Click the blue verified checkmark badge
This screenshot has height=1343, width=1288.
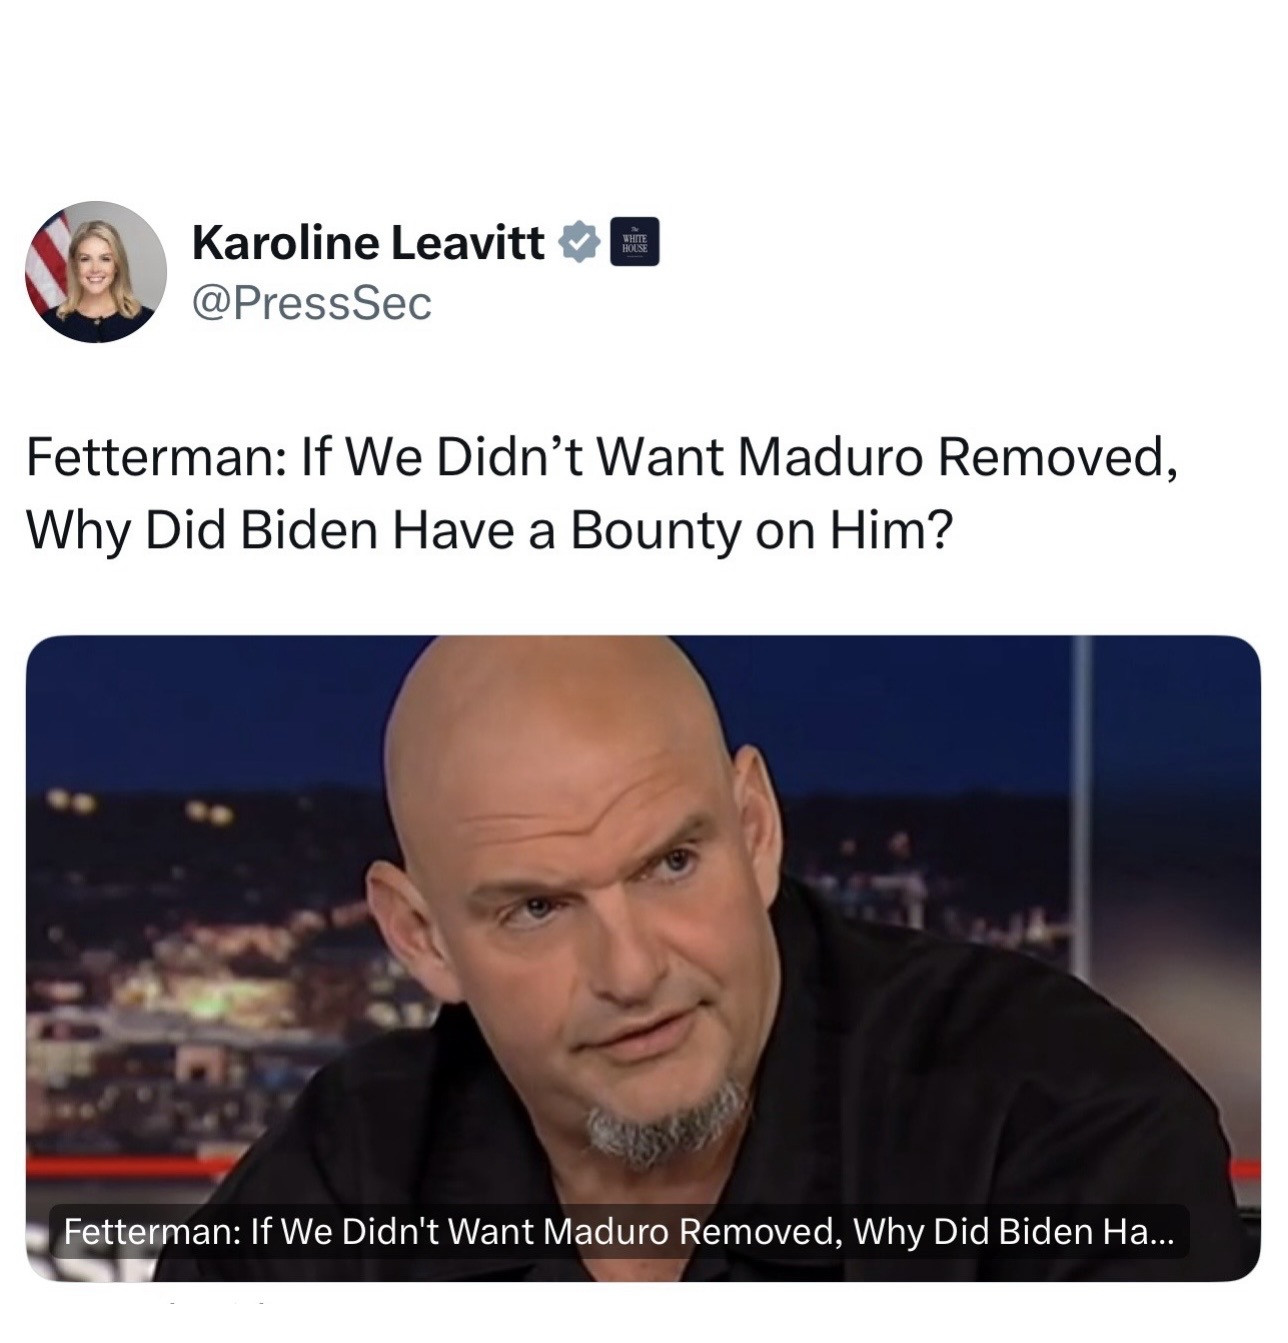(x=578, y=242)
